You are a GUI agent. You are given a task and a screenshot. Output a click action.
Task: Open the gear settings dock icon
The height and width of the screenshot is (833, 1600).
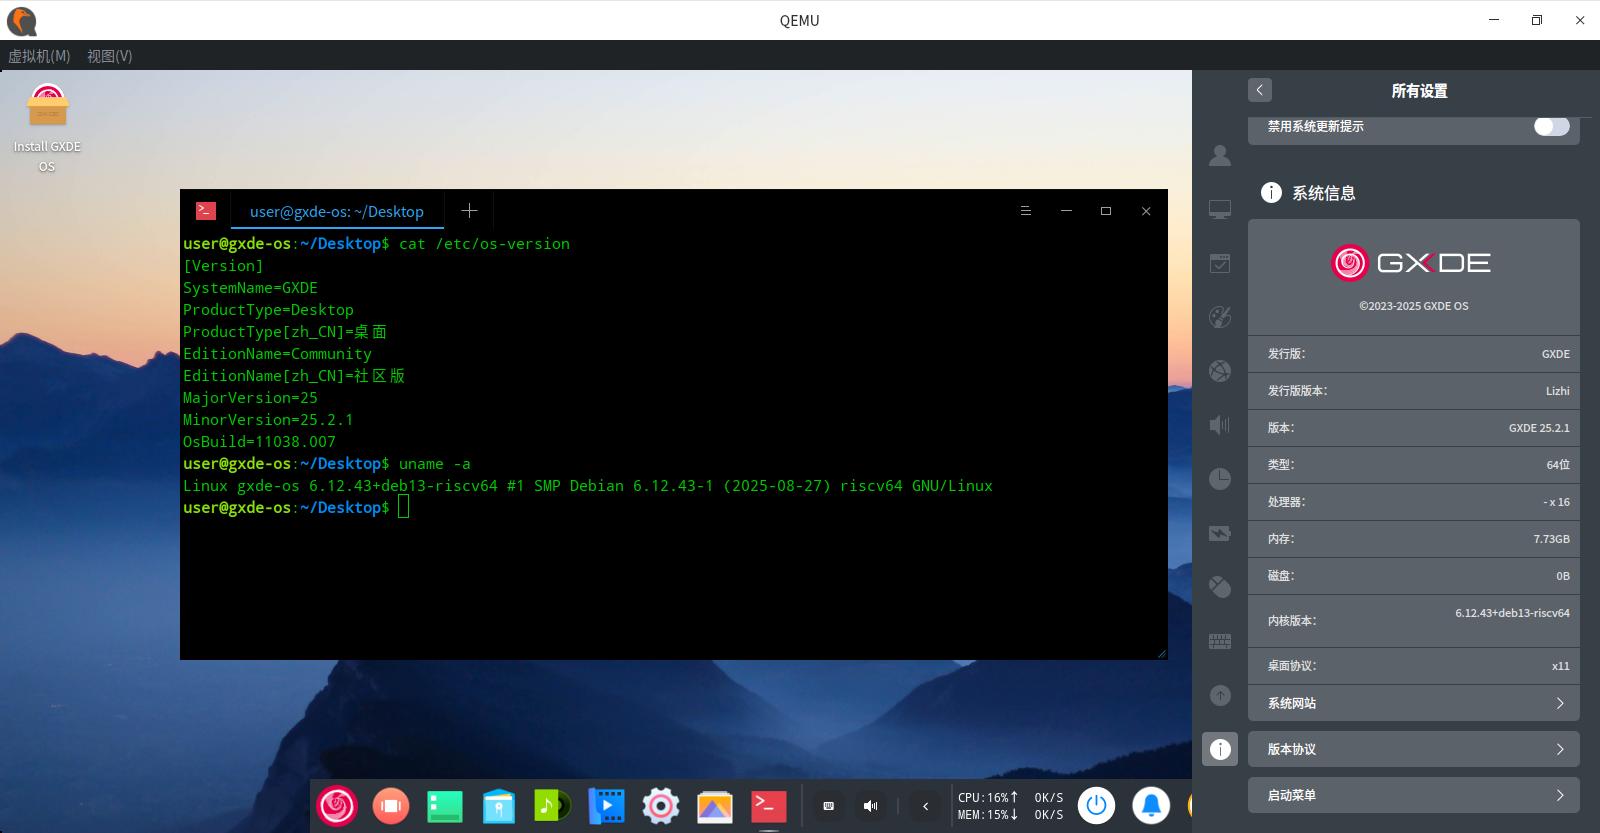coord(661,805)
